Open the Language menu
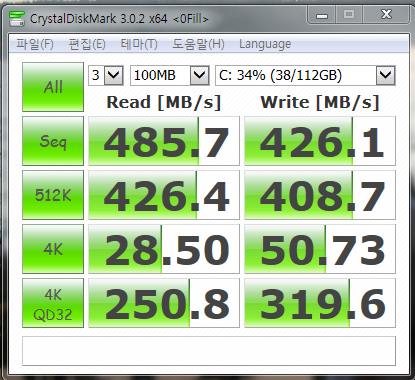This screenshot has width=415, height=380. pyautogui.click(x=265, y=44)
